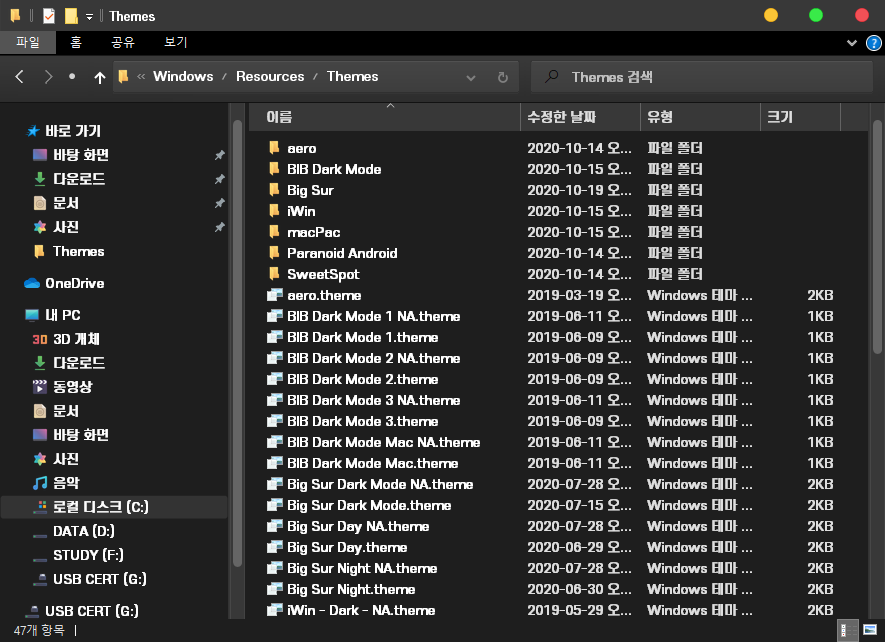
Task: Sort by the 크기 column header
Action: [x=800, y=117]
